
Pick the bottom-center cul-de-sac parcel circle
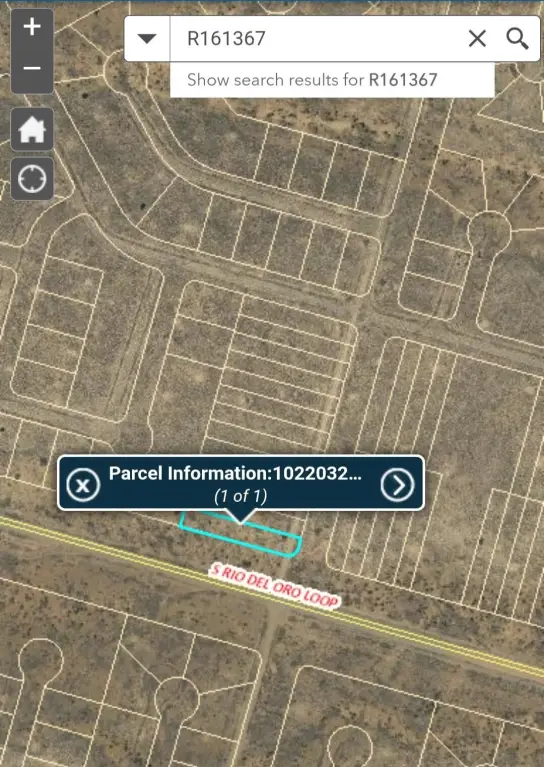[x=178, y=699]
